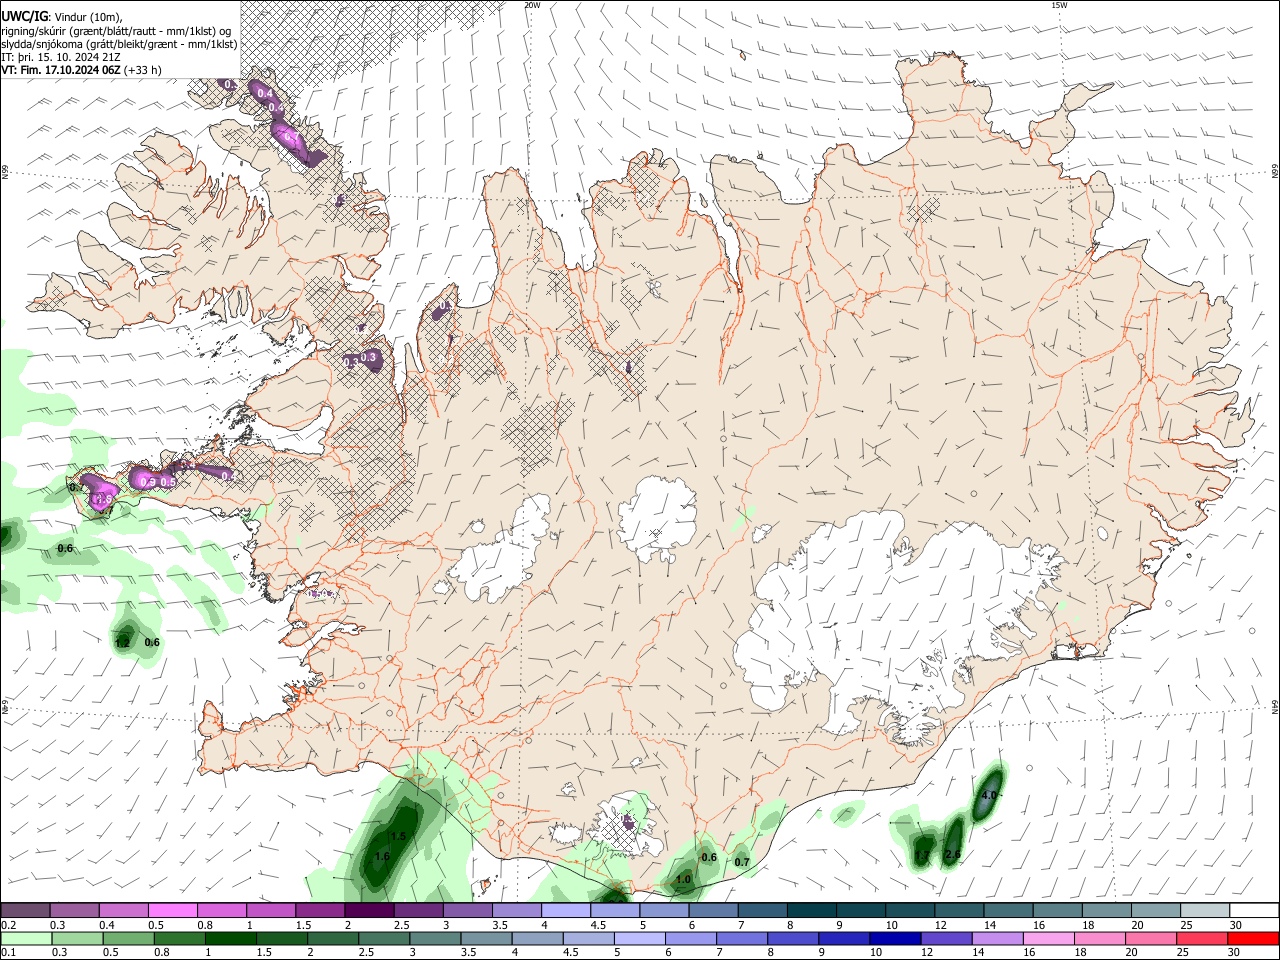Screen dimensions: 1280x960
Task: Click the "30" label of the lower legend row
Action: pyautogui.click(x=1234, y=953)
